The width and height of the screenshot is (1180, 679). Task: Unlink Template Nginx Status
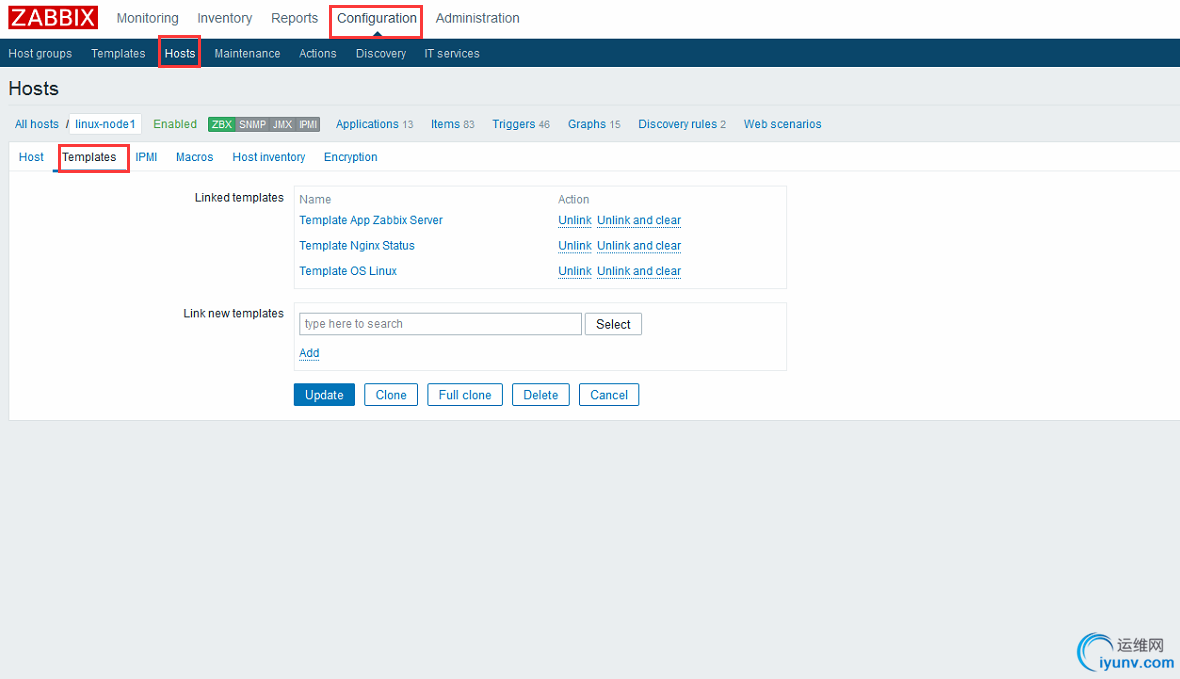point(575,245)
